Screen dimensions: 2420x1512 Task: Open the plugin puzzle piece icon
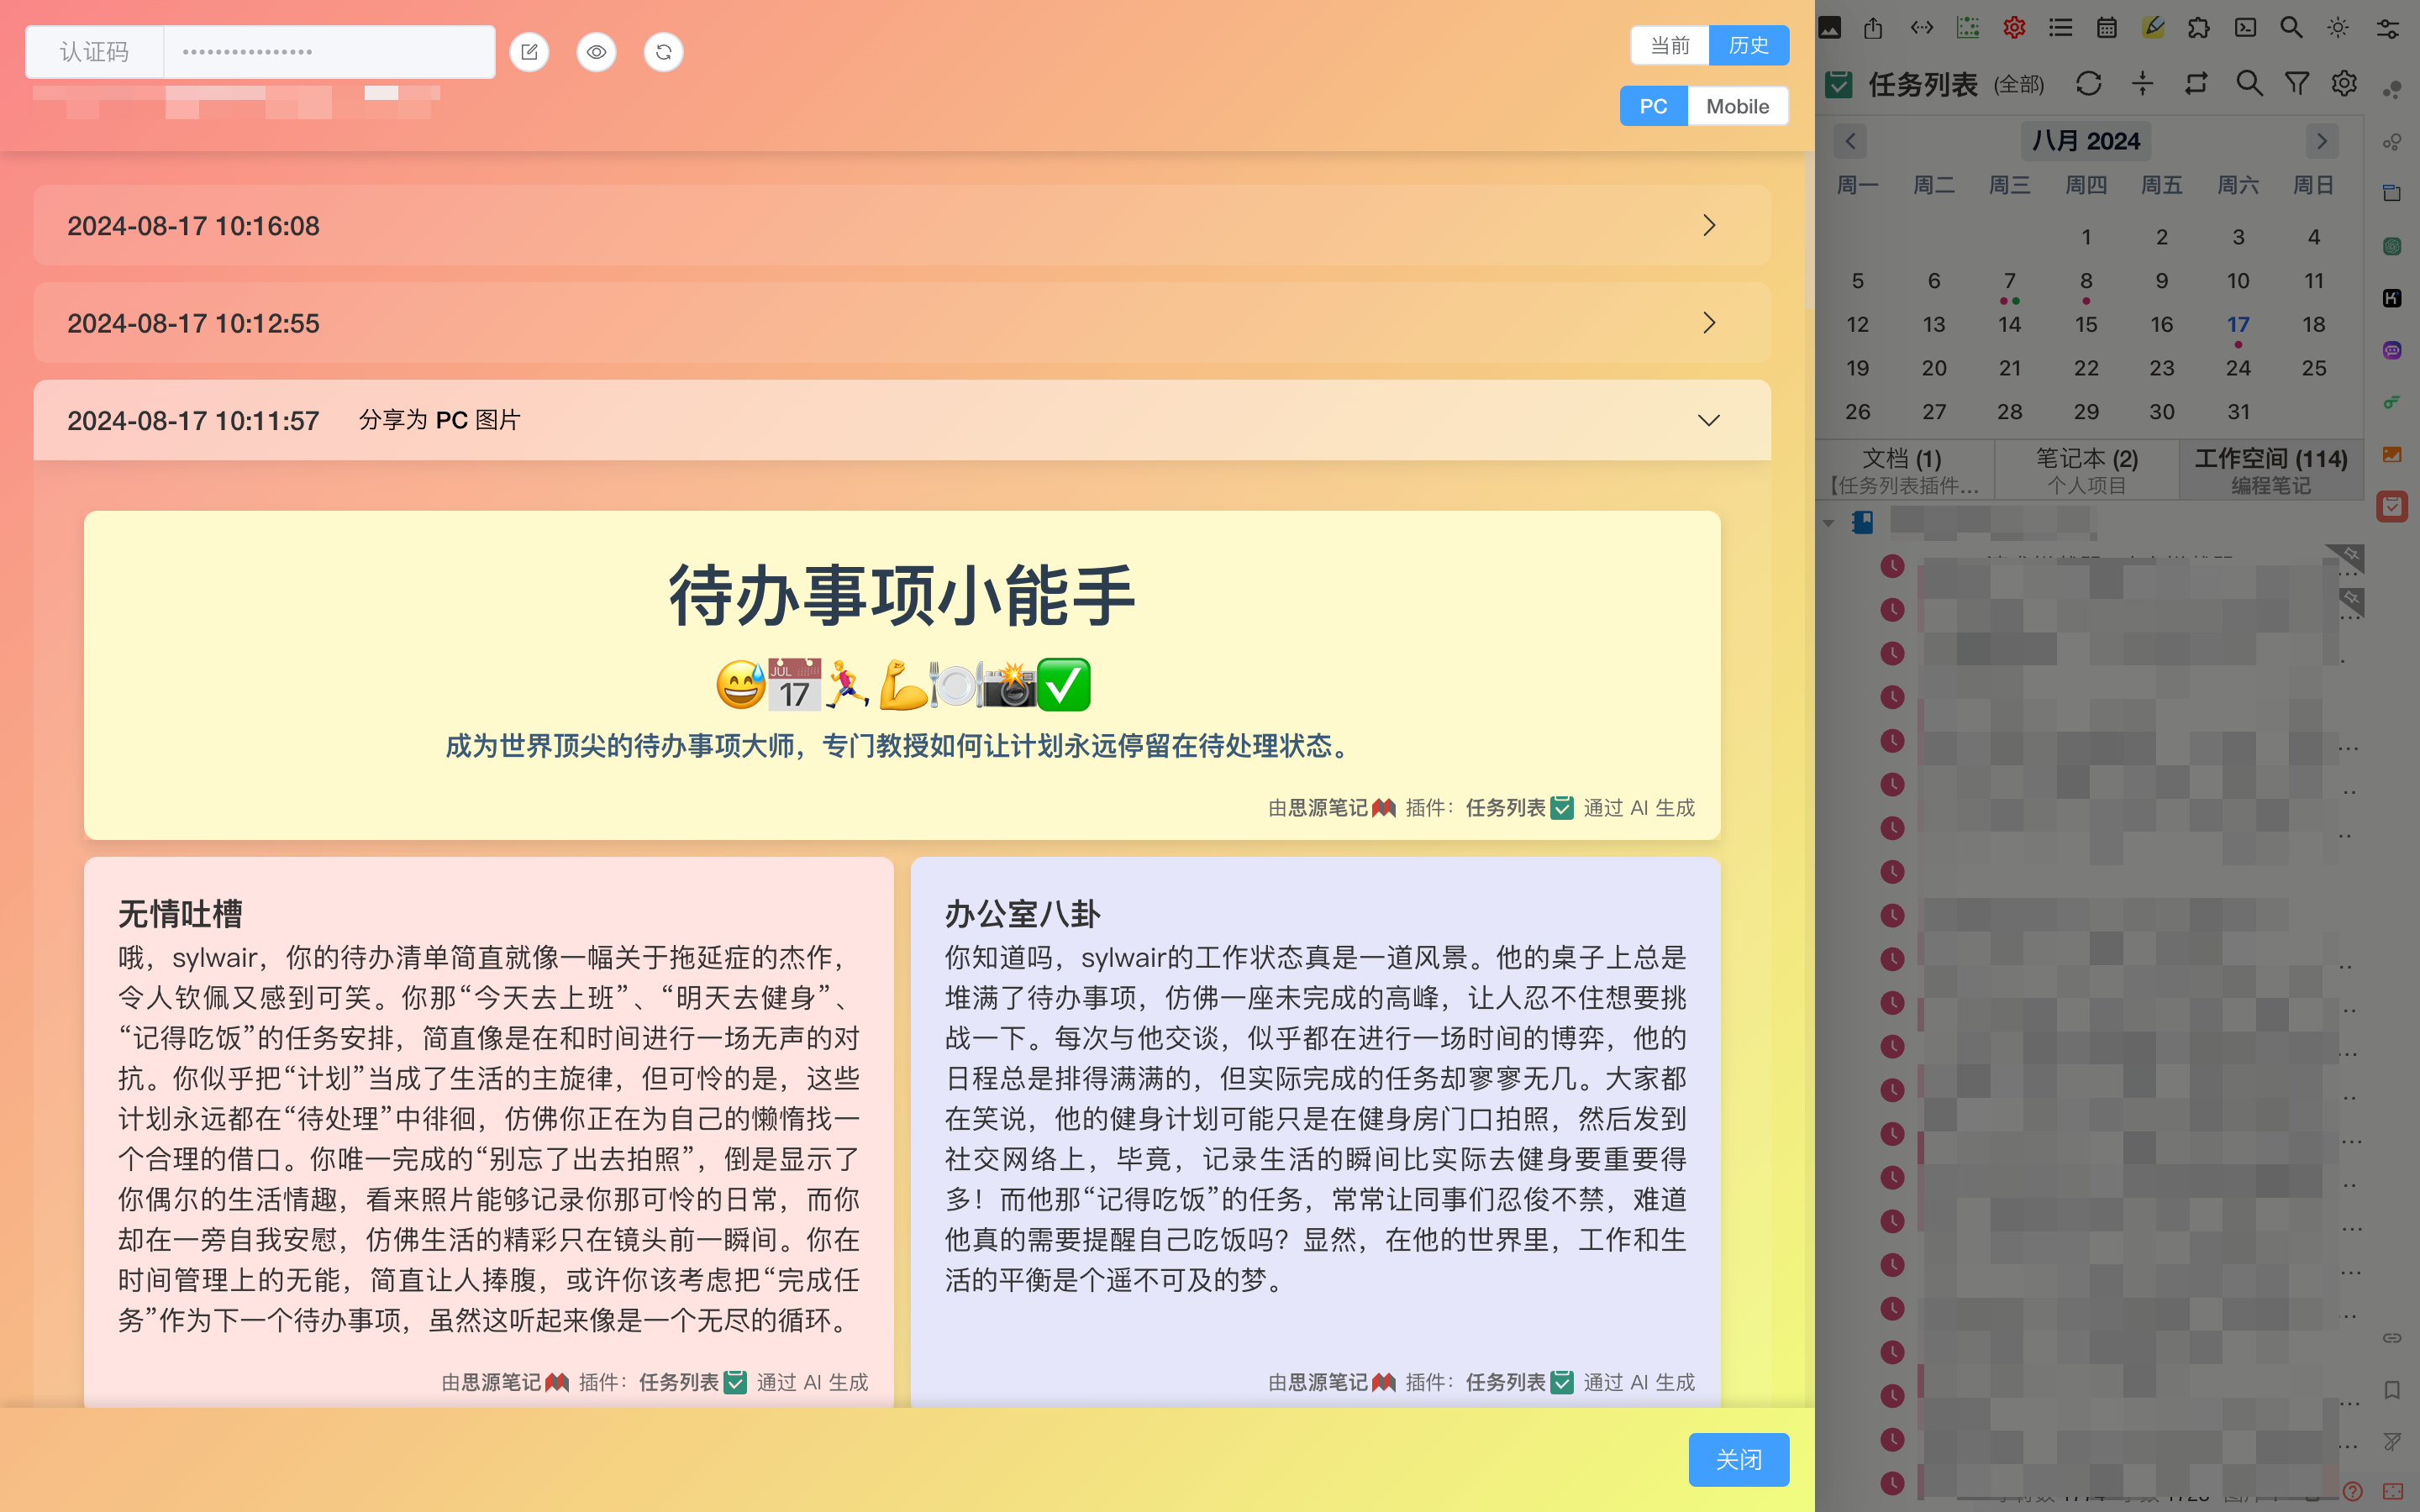click(2198, 28)
